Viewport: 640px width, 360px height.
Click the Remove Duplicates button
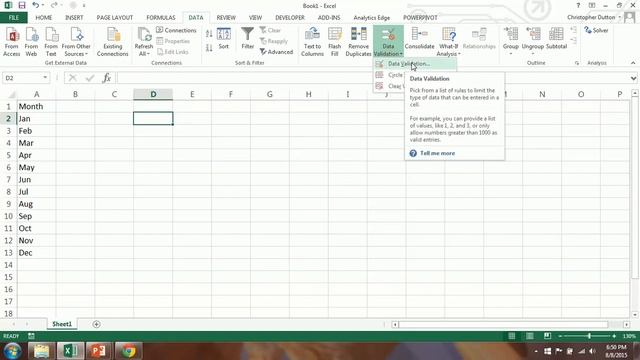coord(358,42)
